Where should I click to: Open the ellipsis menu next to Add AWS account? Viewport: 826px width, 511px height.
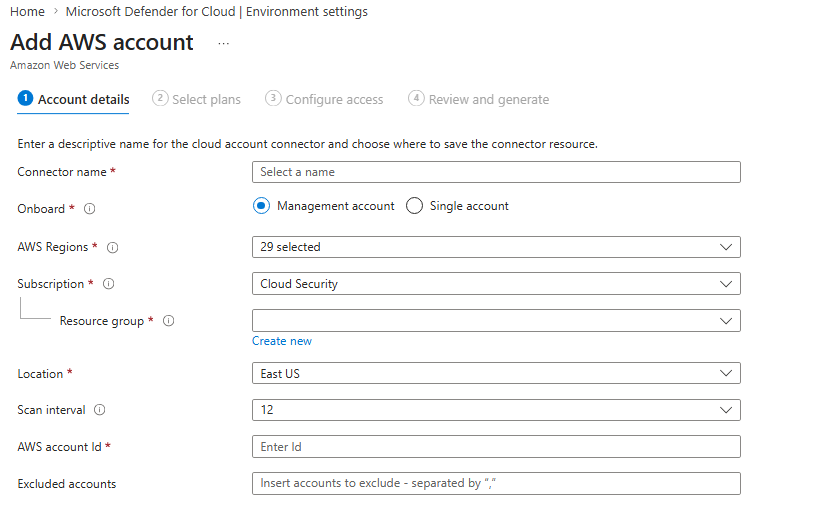[223, 44]
